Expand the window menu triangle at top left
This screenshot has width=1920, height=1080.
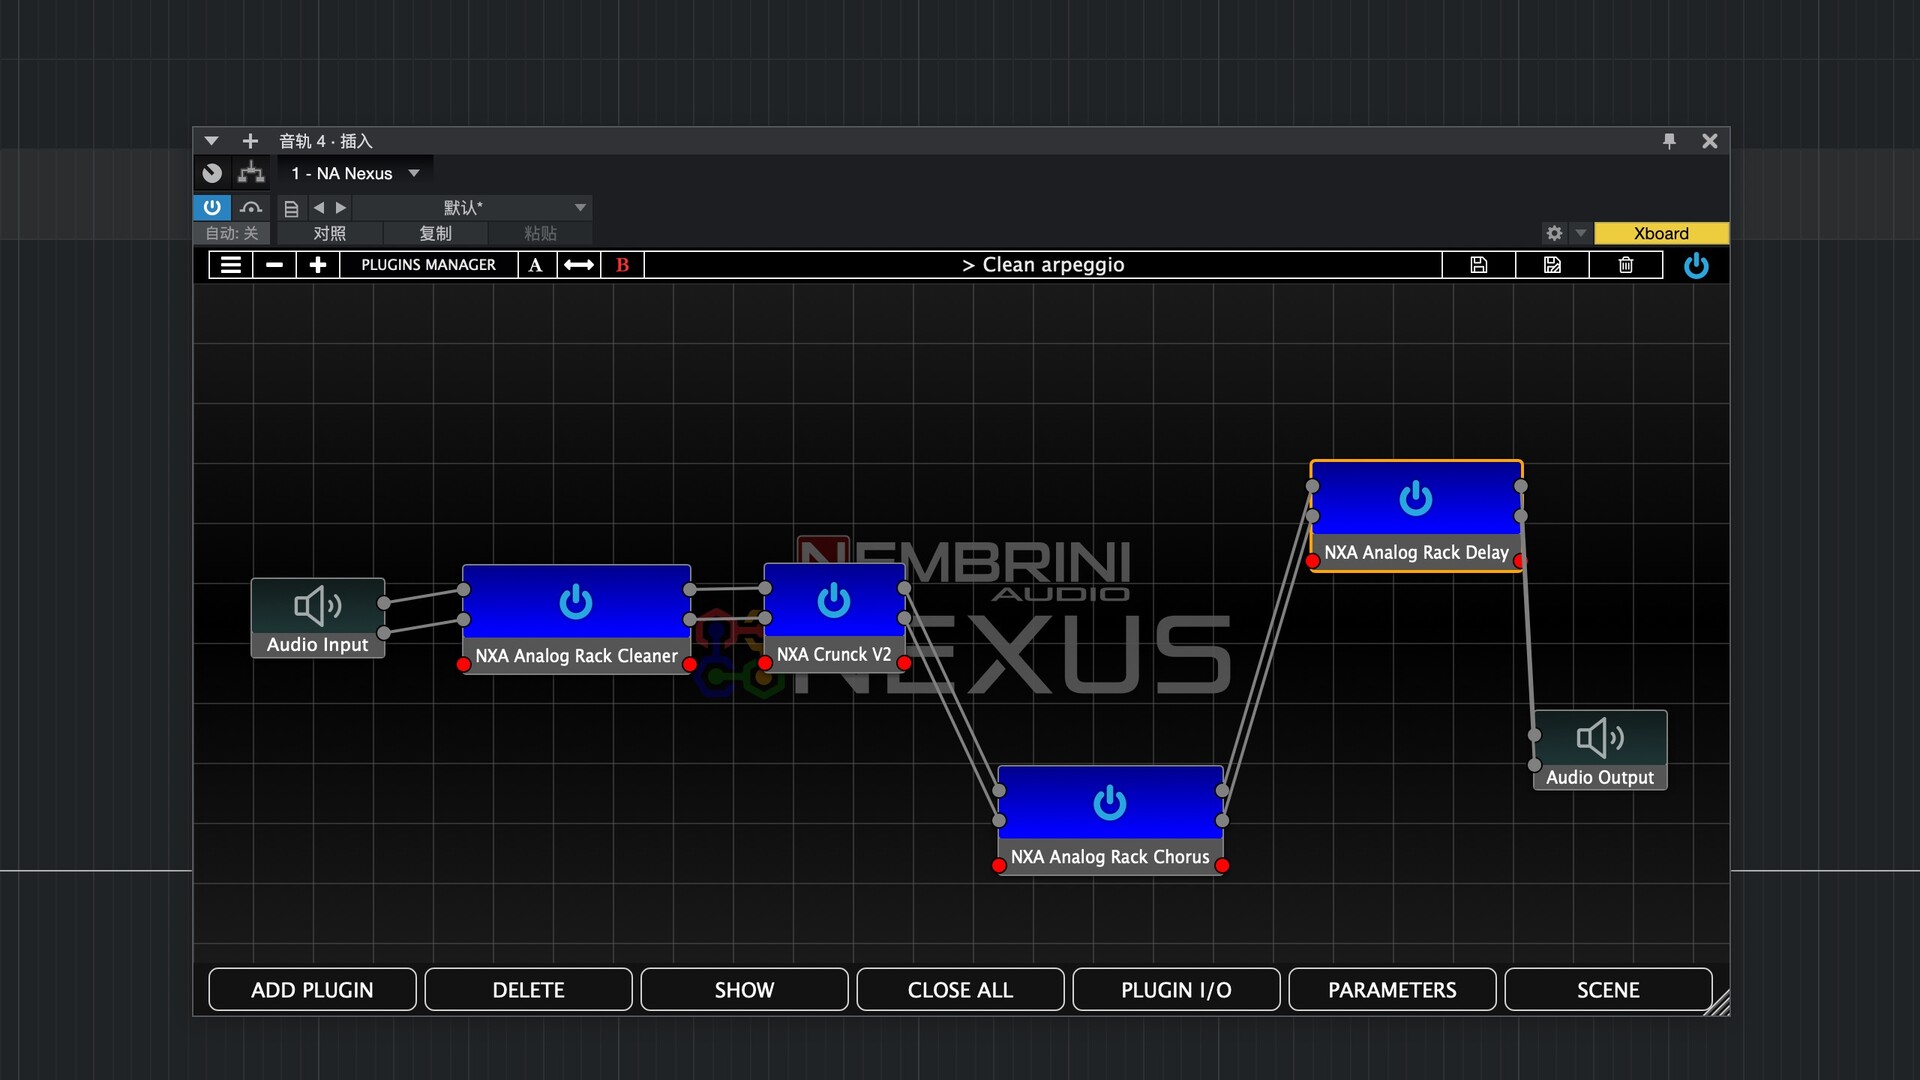point(211,141)
